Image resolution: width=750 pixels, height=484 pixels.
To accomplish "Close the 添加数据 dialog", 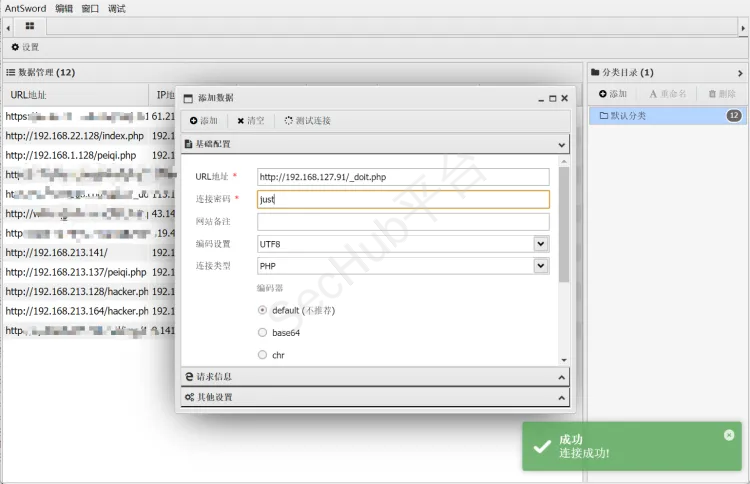I will (564, 98).
